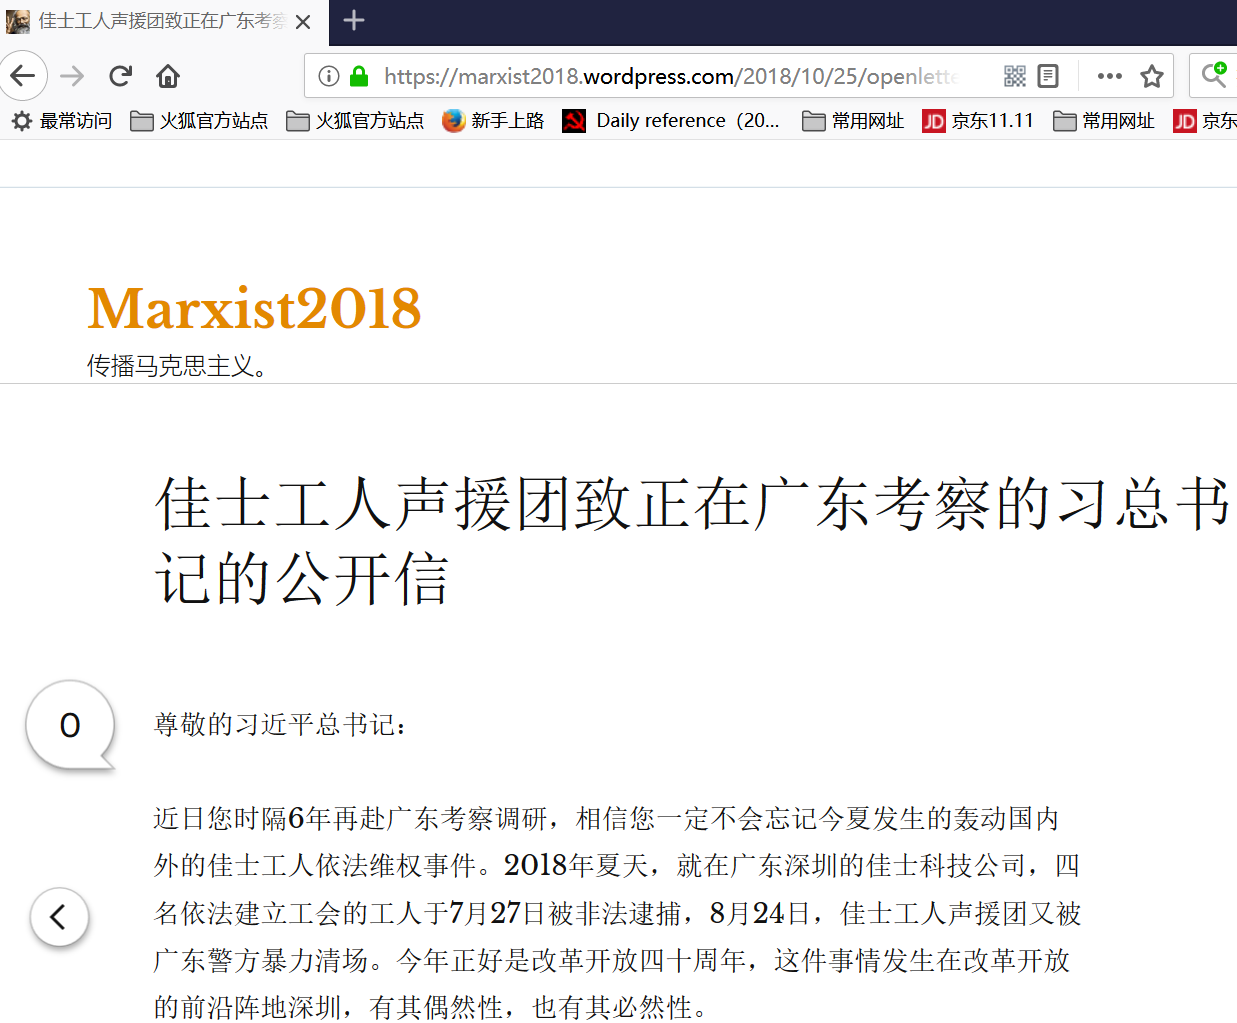The width and height of the screenshot is (1237, 1023).
Task: Go to previous post with left chevron
Action: [x=59, y=916]
